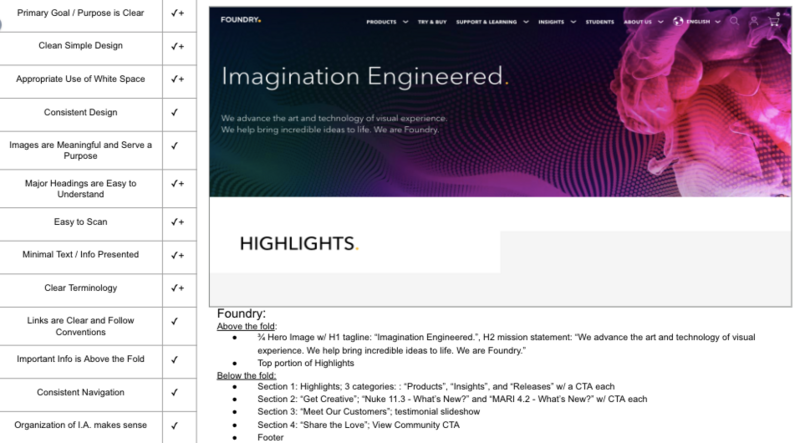Click the Foundry logo in header

[240, 20]
